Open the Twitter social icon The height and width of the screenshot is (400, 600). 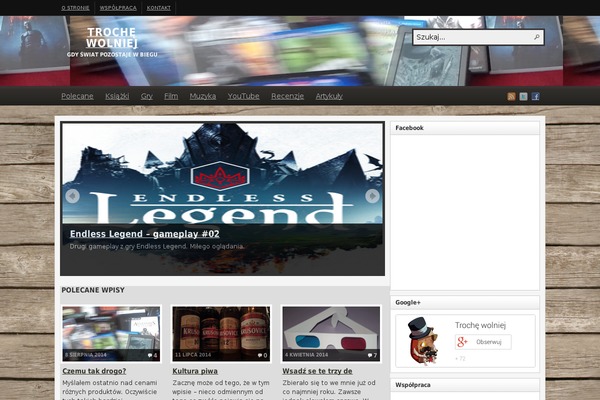(x=523, y=96)
